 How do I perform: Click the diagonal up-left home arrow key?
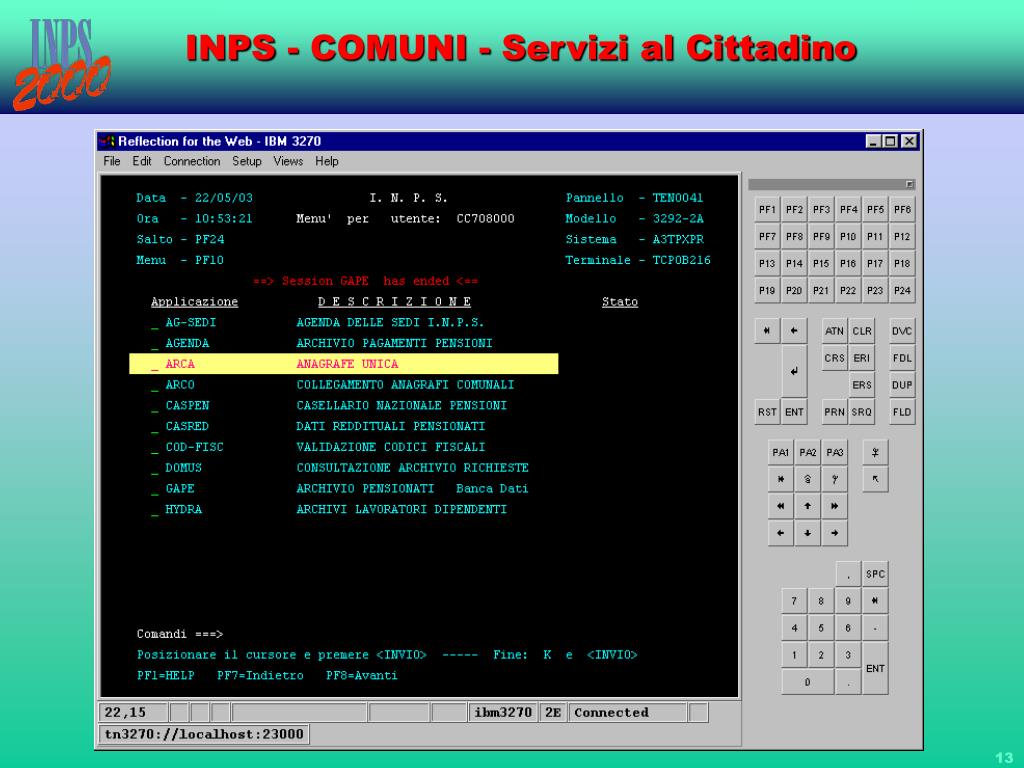(875, 479)
